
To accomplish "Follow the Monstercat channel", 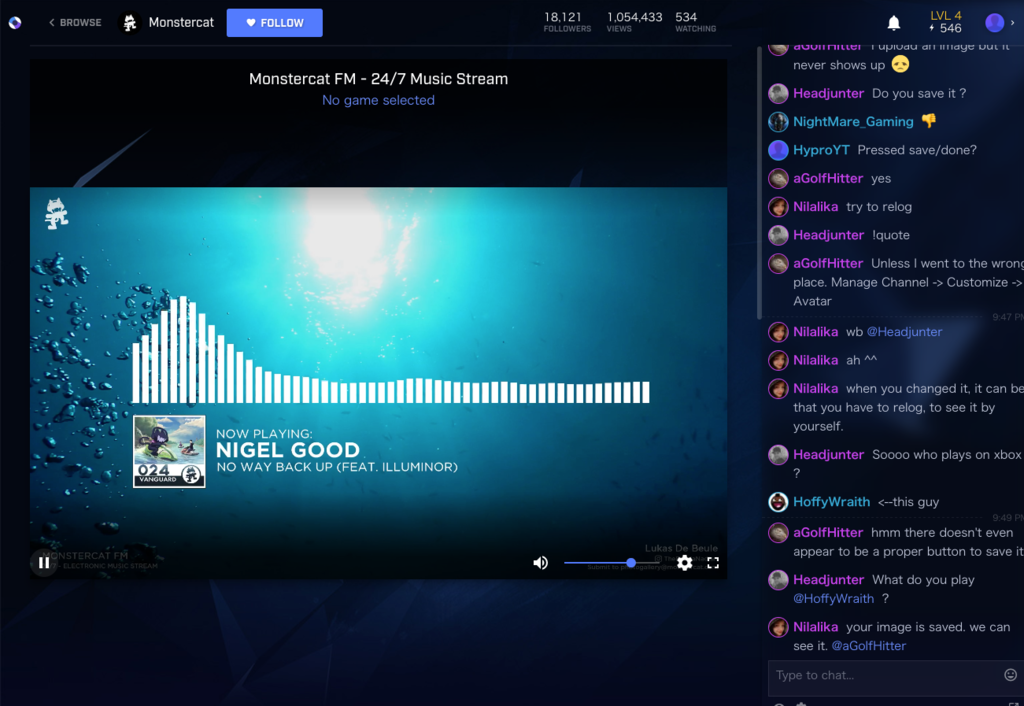I will [274, 23].
